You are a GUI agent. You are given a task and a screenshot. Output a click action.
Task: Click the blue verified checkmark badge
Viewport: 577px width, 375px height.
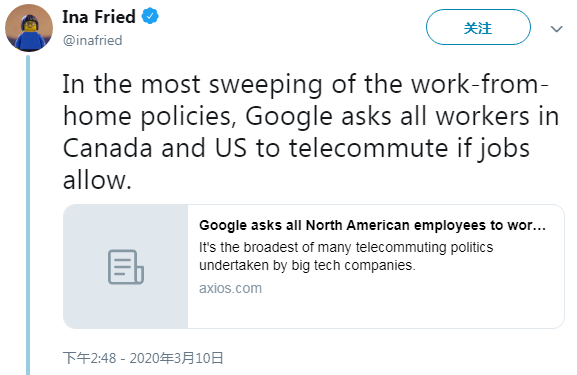[150, 17]
